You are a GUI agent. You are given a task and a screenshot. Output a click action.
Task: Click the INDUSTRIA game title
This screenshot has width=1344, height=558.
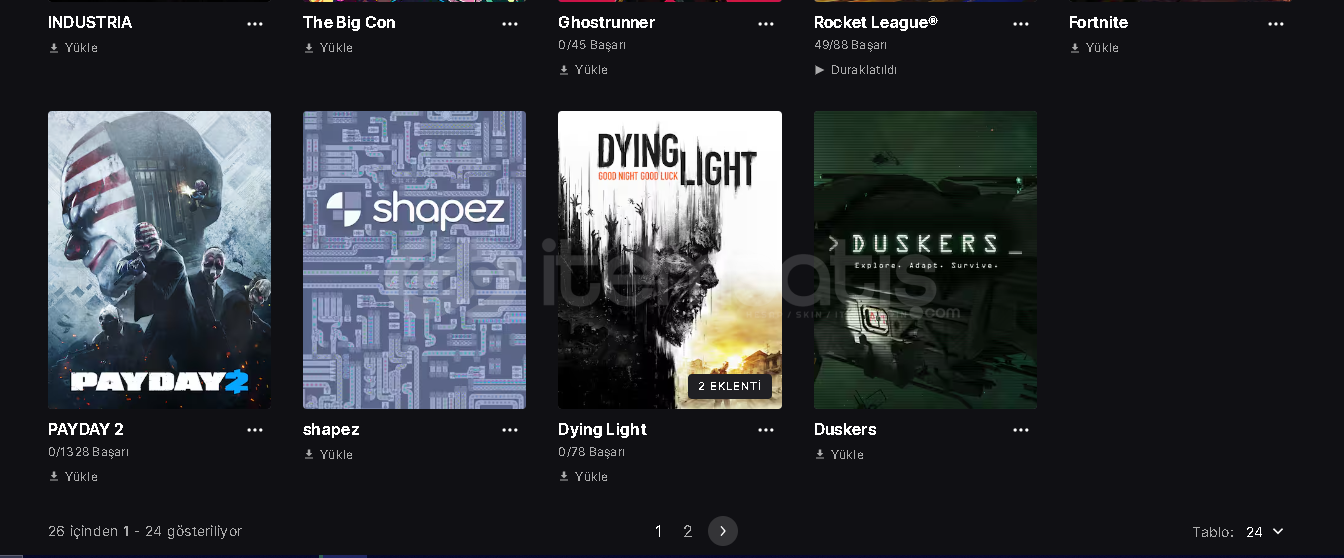click(90, 22)
